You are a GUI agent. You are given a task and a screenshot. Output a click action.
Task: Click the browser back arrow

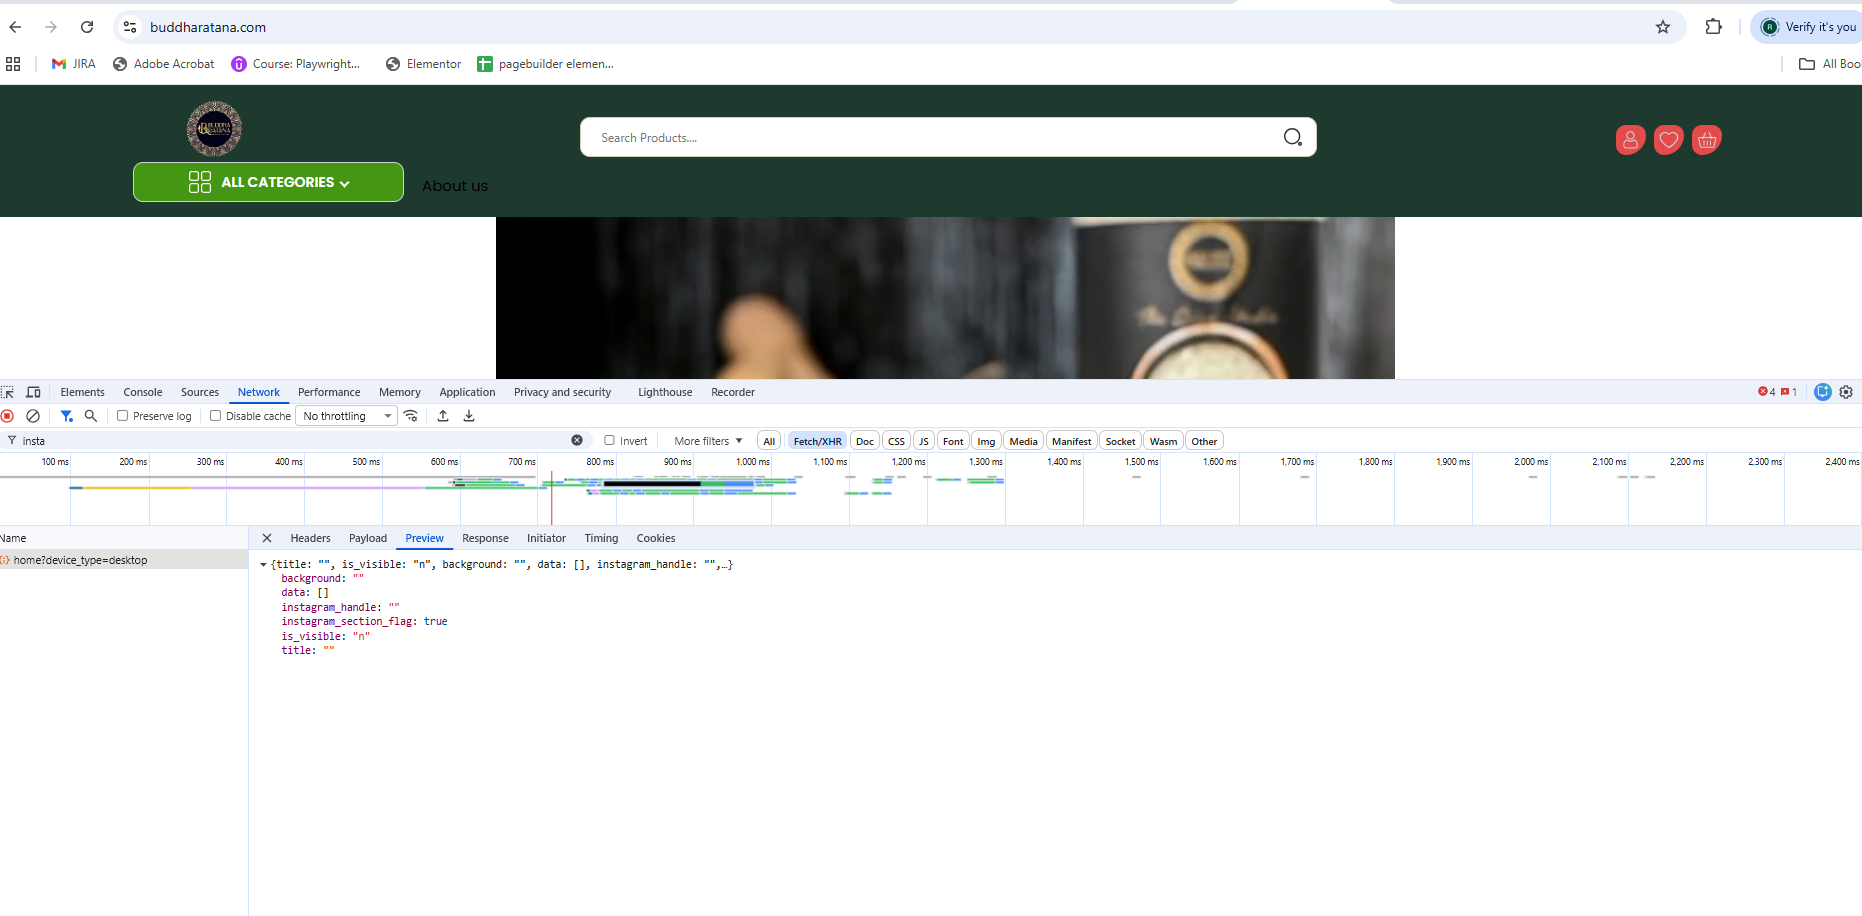(x=15, y=27)
